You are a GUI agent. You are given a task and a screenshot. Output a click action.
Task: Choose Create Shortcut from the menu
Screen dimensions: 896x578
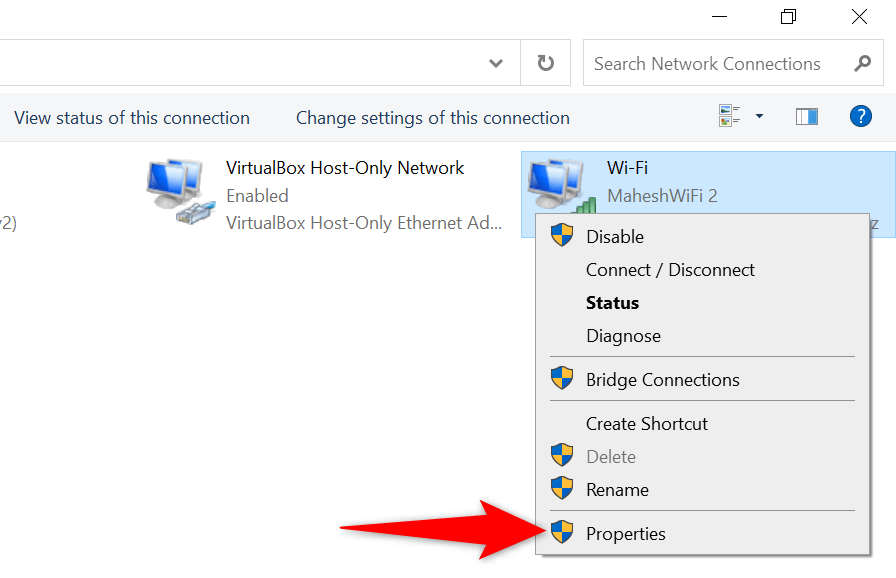pyautogui.click(x=646, y=424)
